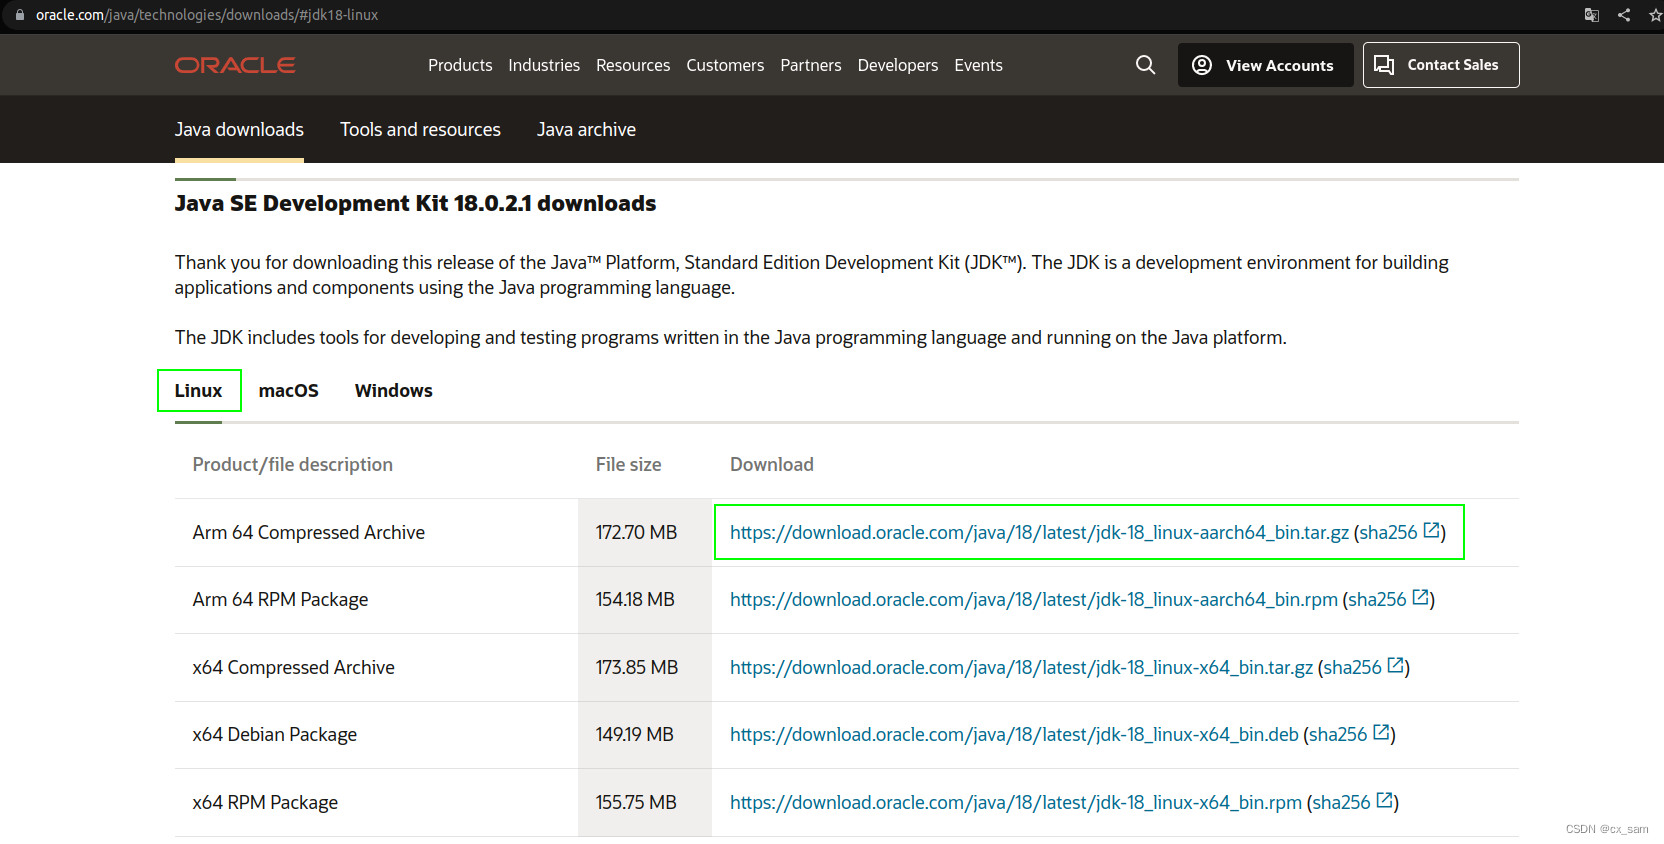Click 'x64 Debian Package' row text
Viewport: 1664px width, 844px height.
point(275,734)
